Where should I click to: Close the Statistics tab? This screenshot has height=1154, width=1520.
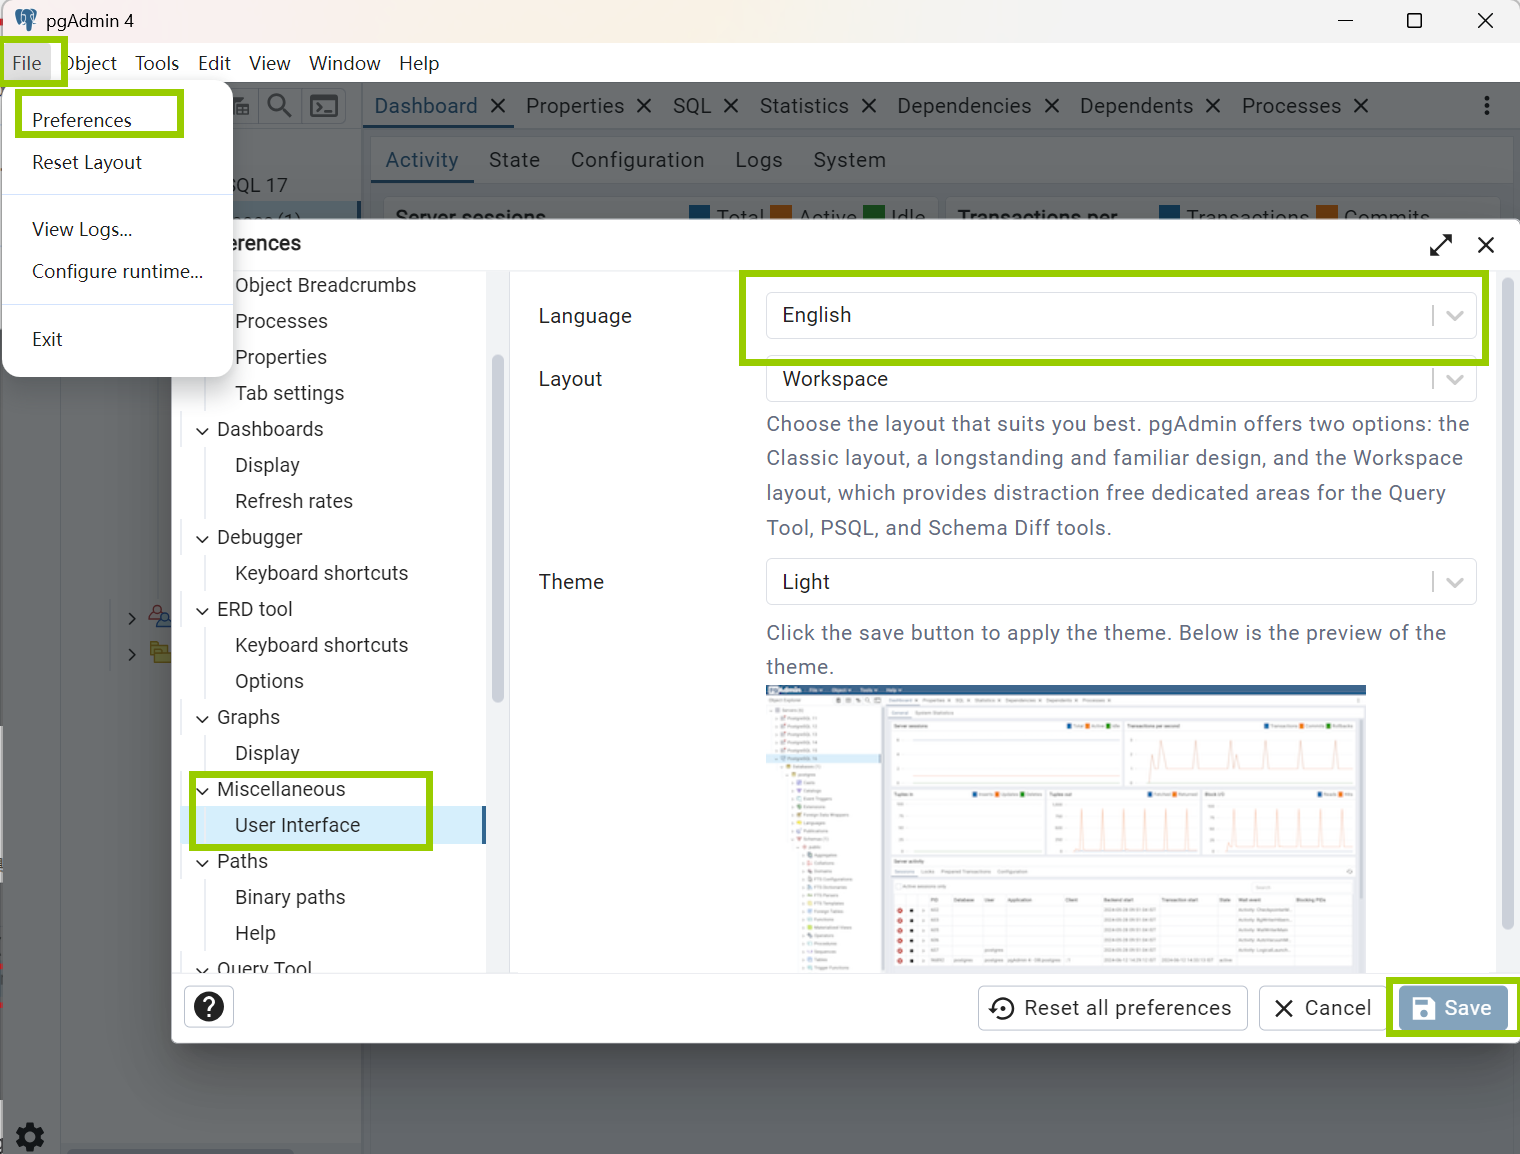[869, 106]
